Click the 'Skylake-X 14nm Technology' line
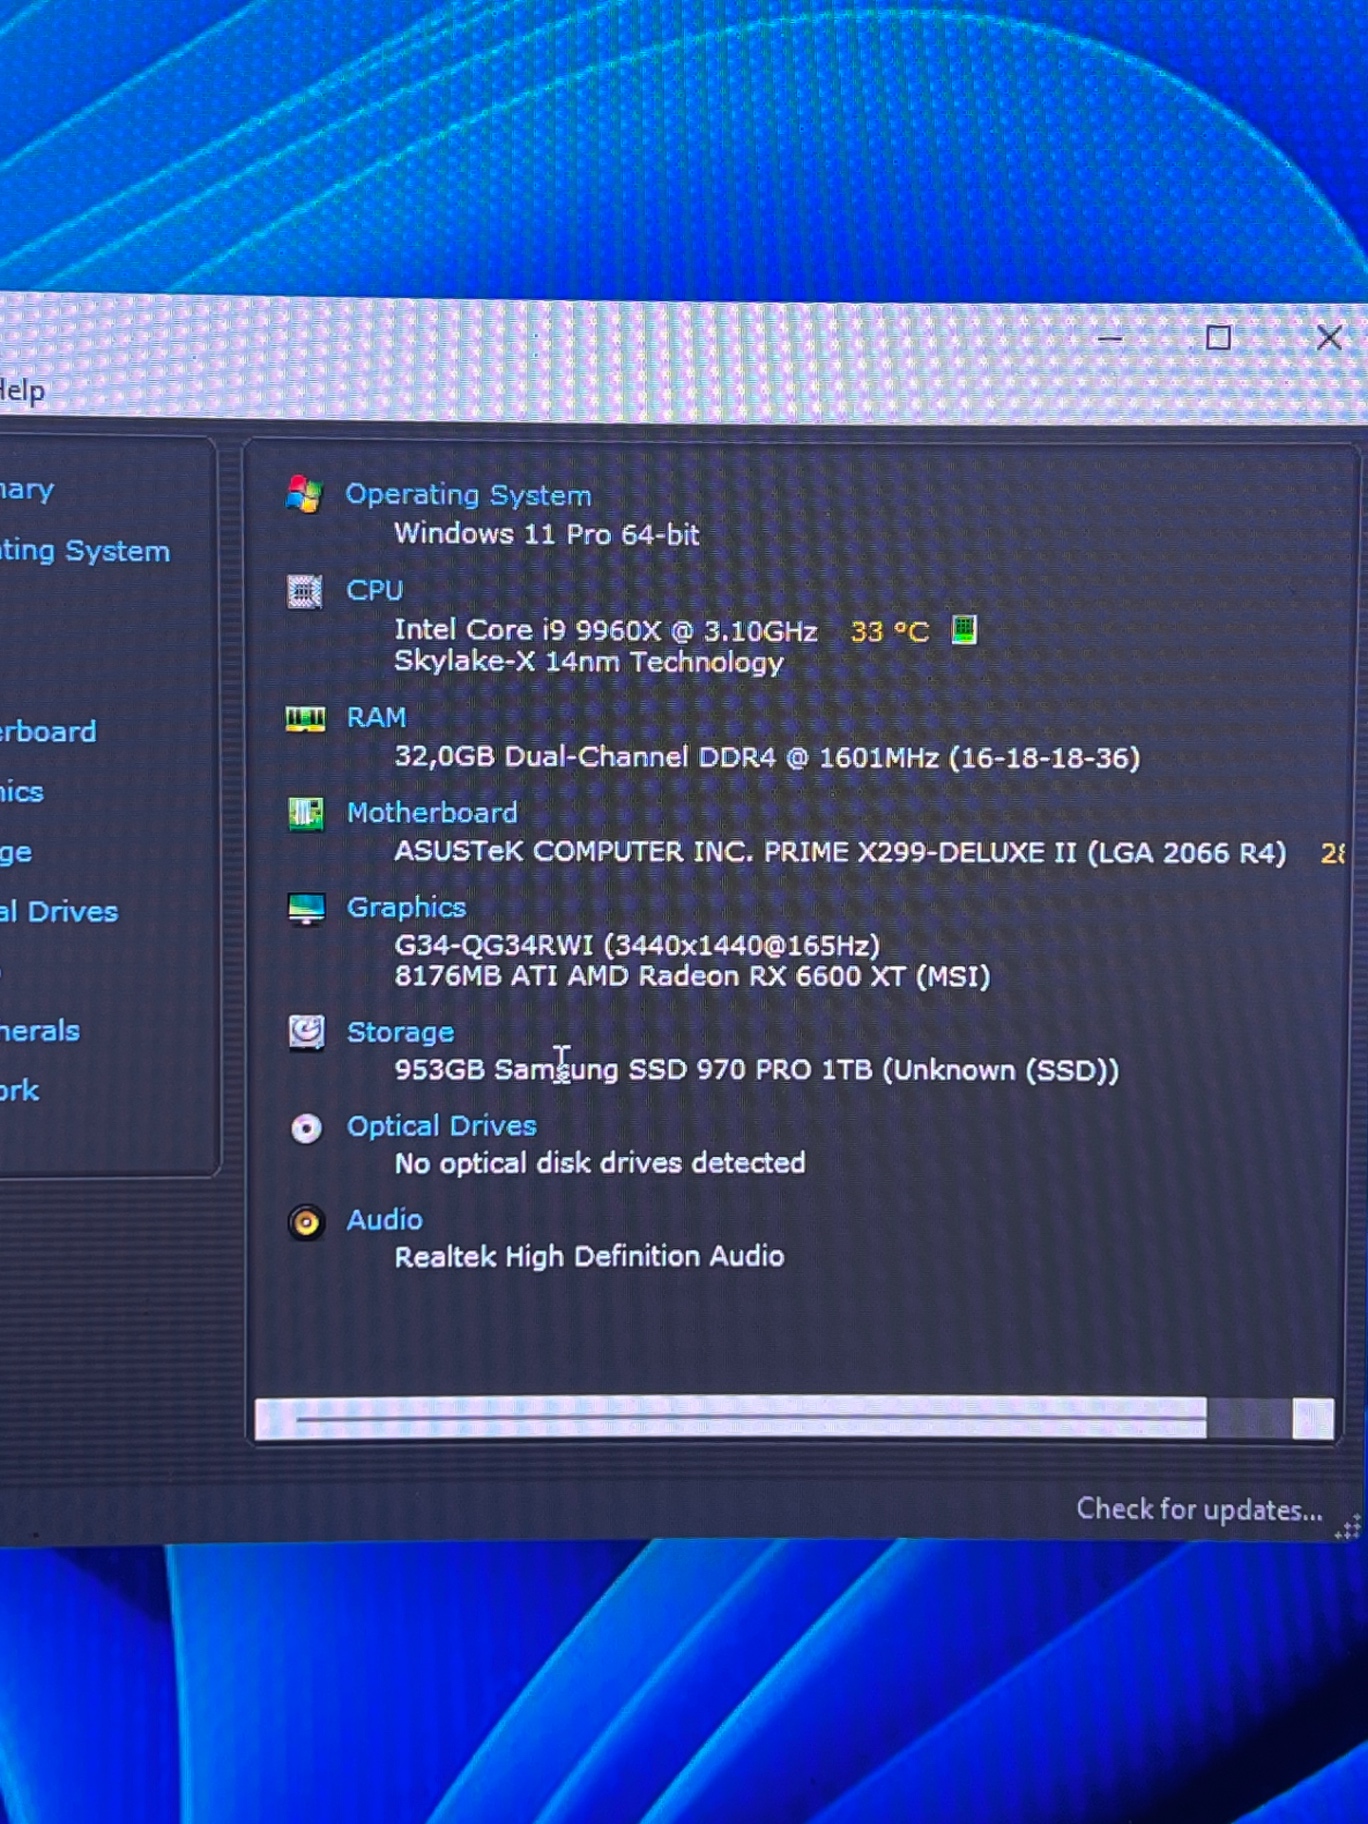The width and height of the screenshot is (1368, 1824). (589, 662)
